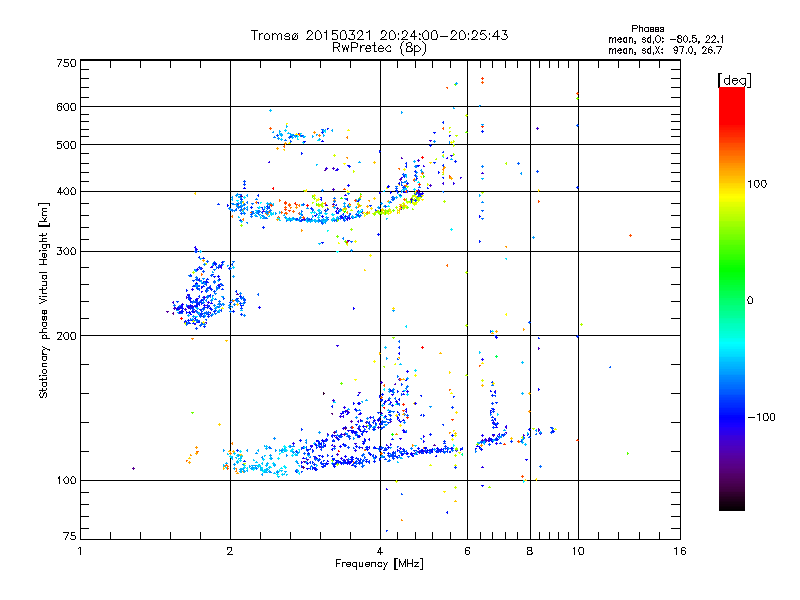Click the "400" height axis tick label
800x600 pixels.
click(x=66, y=192)
